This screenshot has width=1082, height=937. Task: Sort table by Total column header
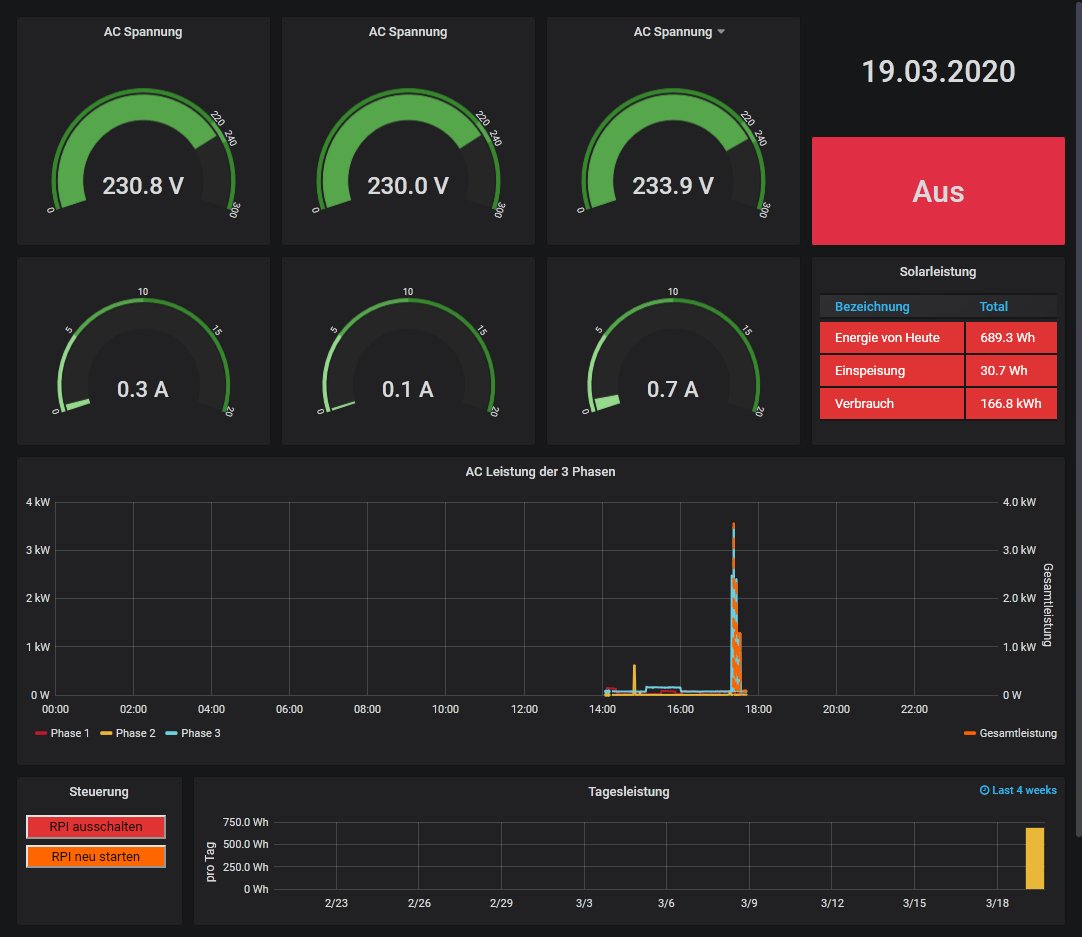point(993,306)
